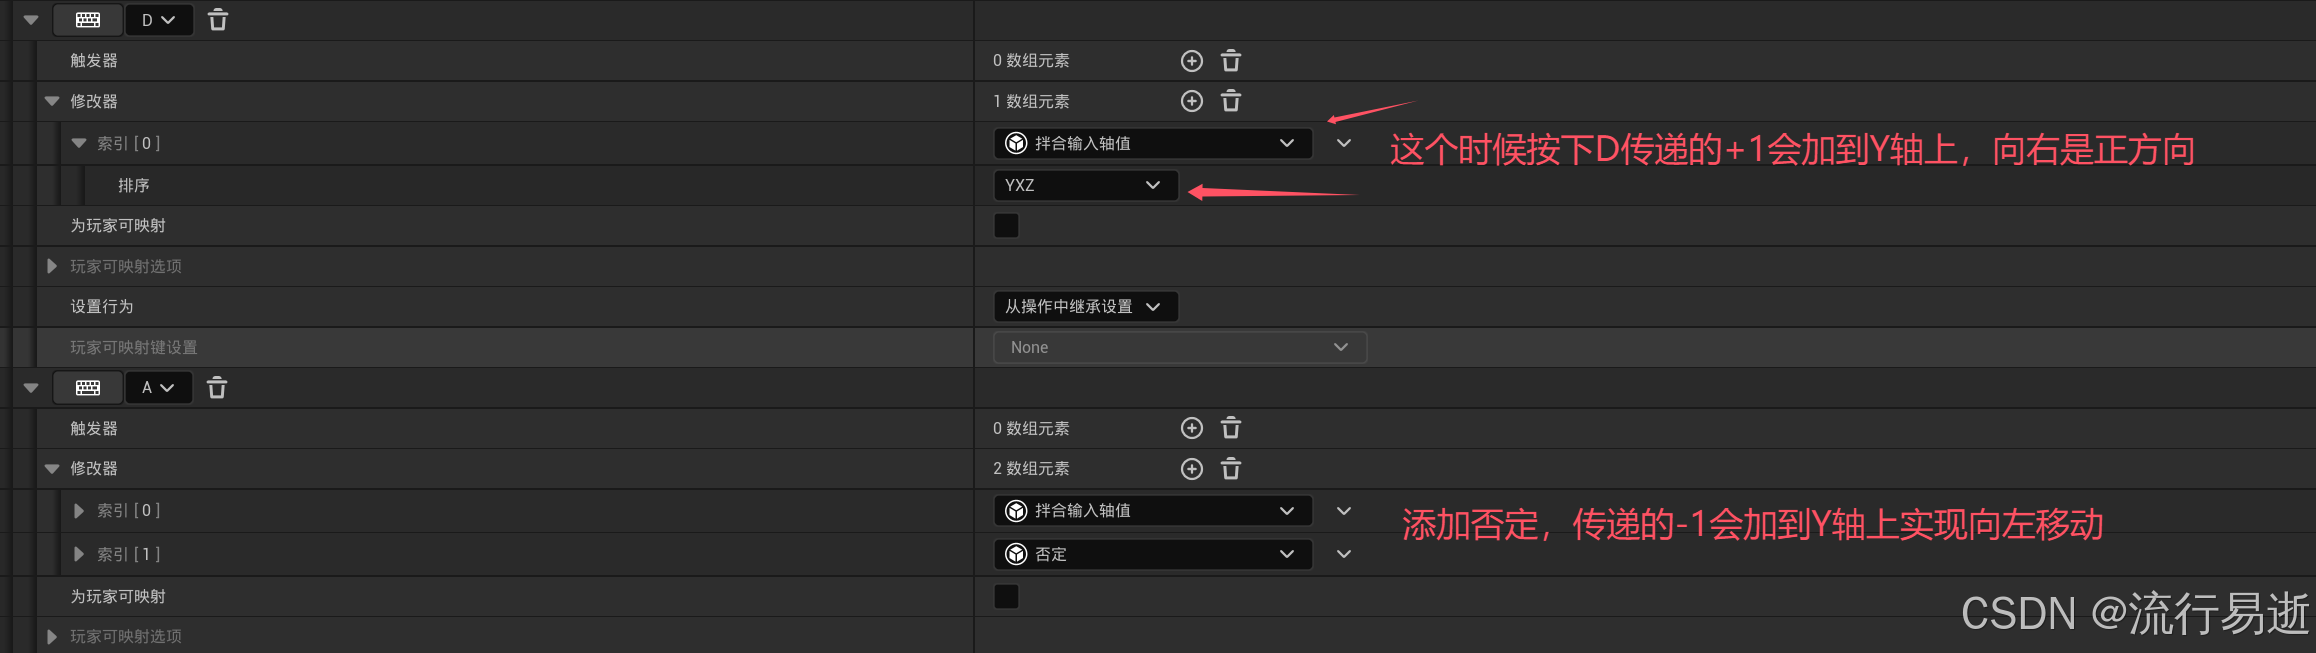Open the None 玩家可映射键设置 field
2316x653 pixels.
pos(1180,347)
